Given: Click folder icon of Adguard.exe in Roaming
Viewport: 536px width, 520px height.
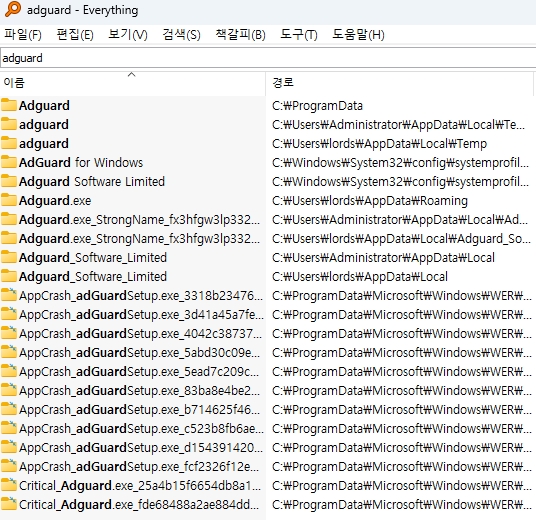Looking at the screenshot, I should 9,200.
